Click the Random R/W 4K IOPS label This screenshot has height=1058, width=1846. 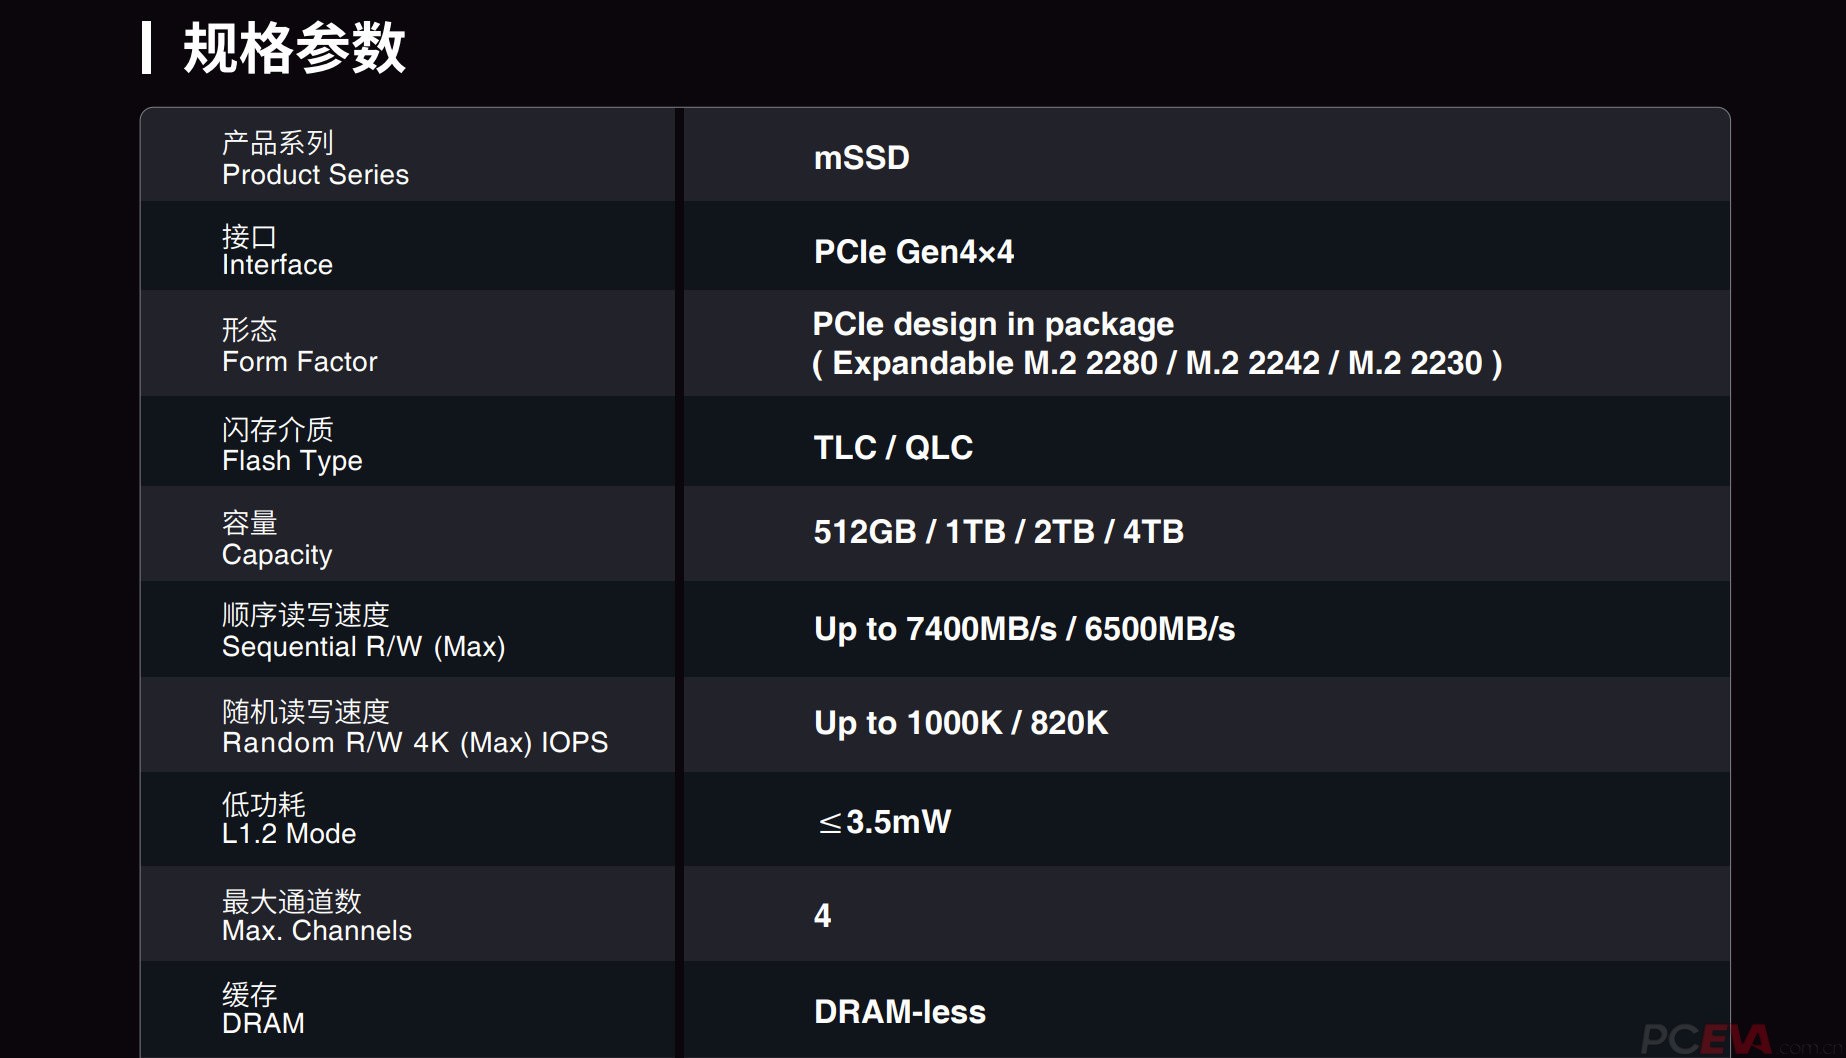pyautogui.click(x=414, y=727)
